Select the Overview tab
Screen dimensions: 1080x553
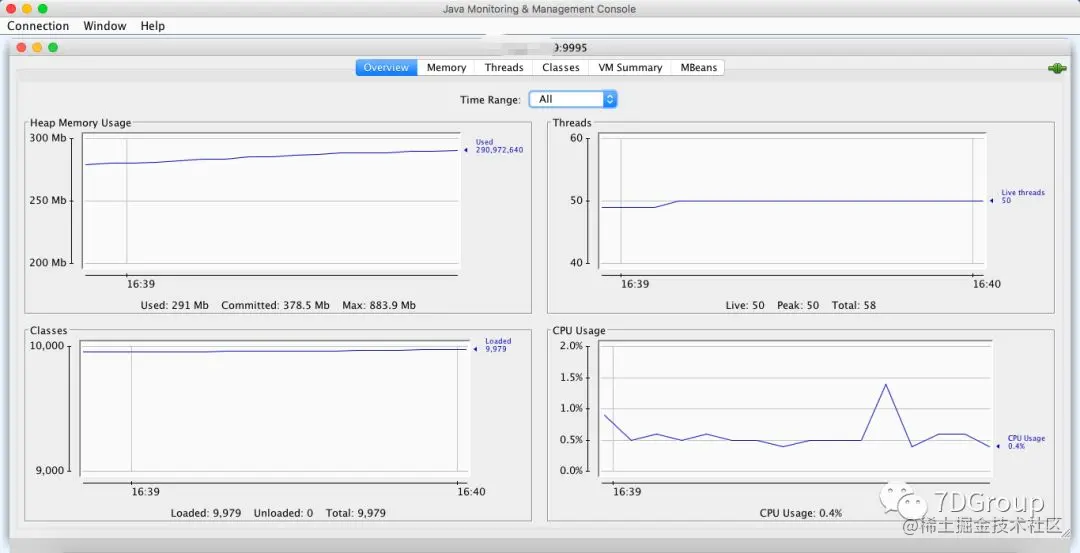[386, 67]
